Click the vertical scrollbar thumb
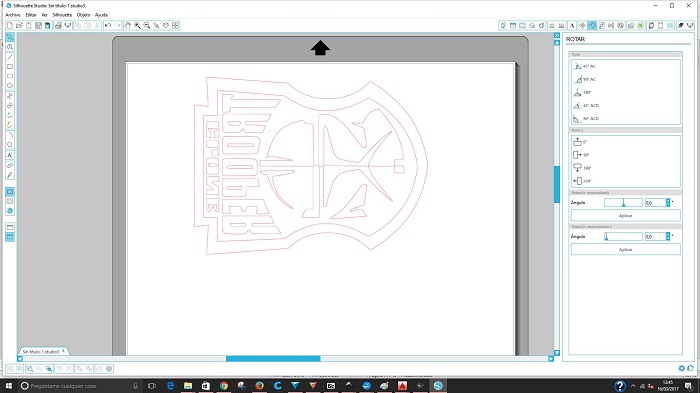Image resolution: width=700 pixels, height=393 pixels. pyautogui.click(x=557, y=184)
